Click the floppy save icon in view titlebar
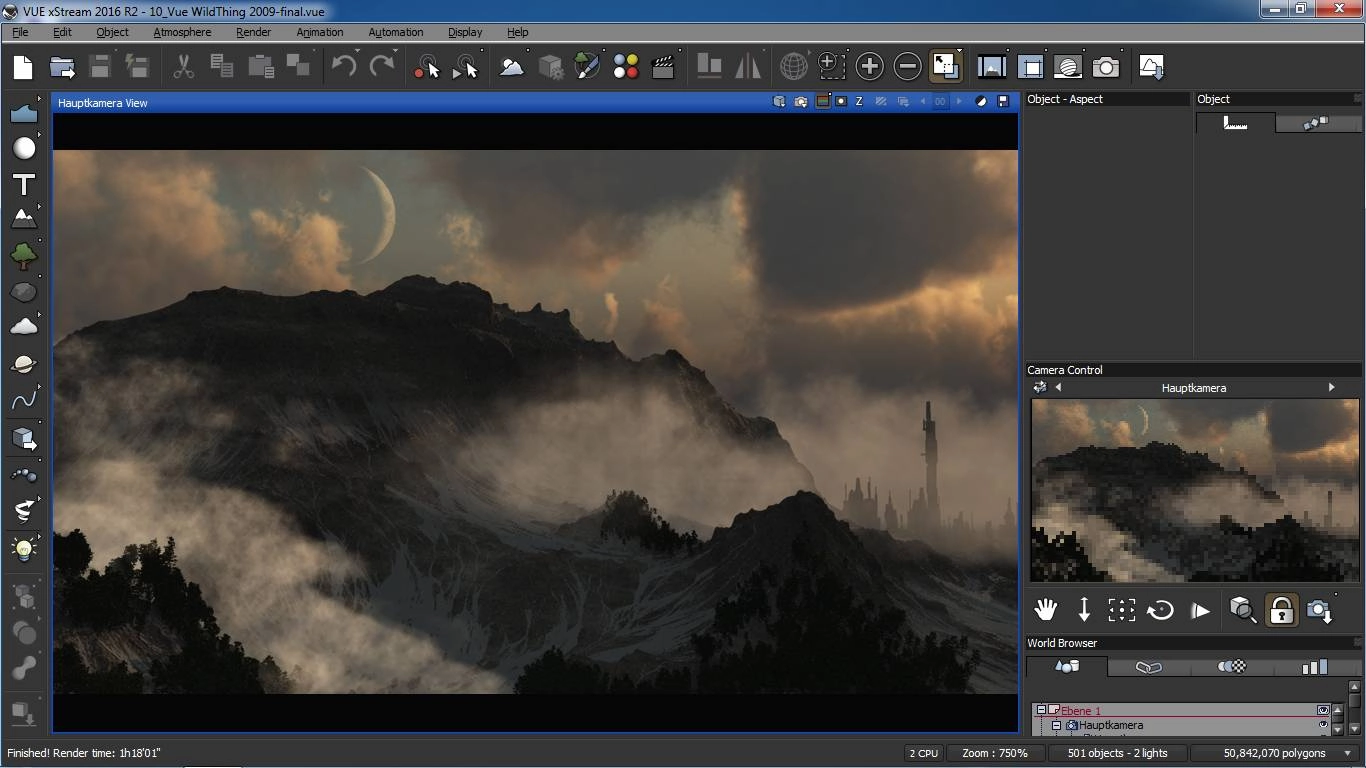The height and width of the screenshot is (768, 1366). point(1003,102)
